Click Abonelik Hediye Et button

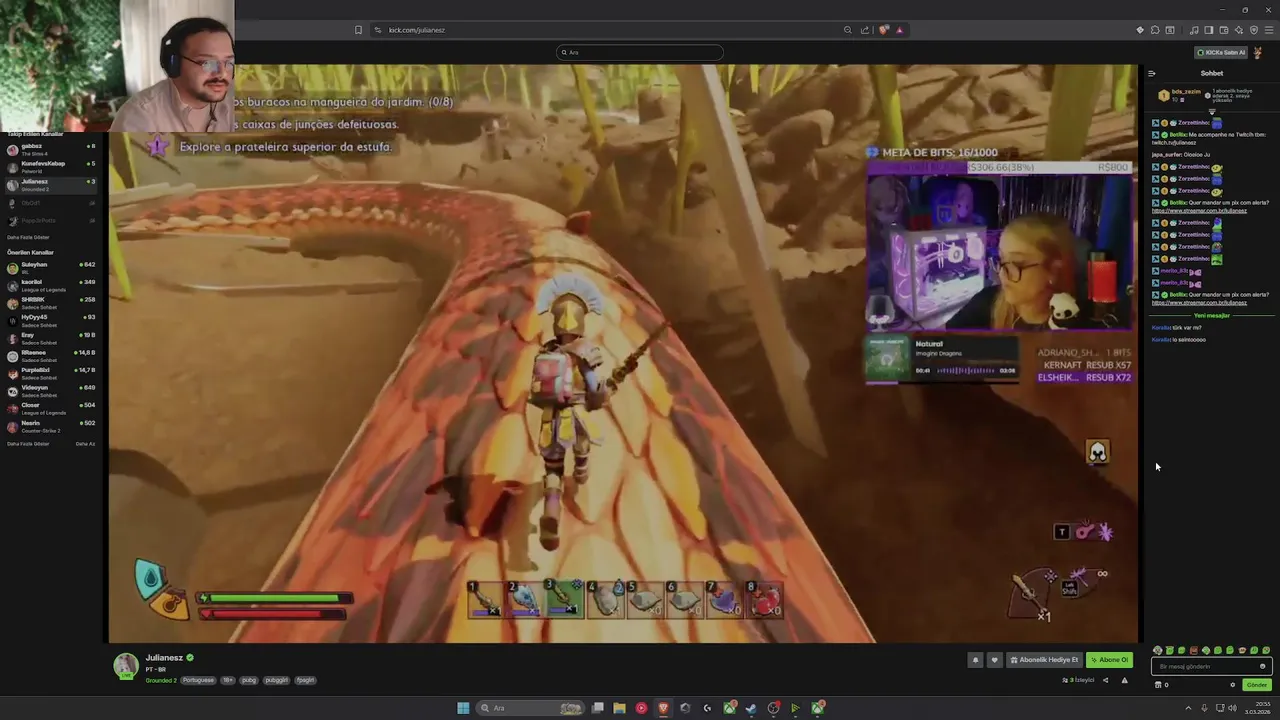[x=1044, y=660]
